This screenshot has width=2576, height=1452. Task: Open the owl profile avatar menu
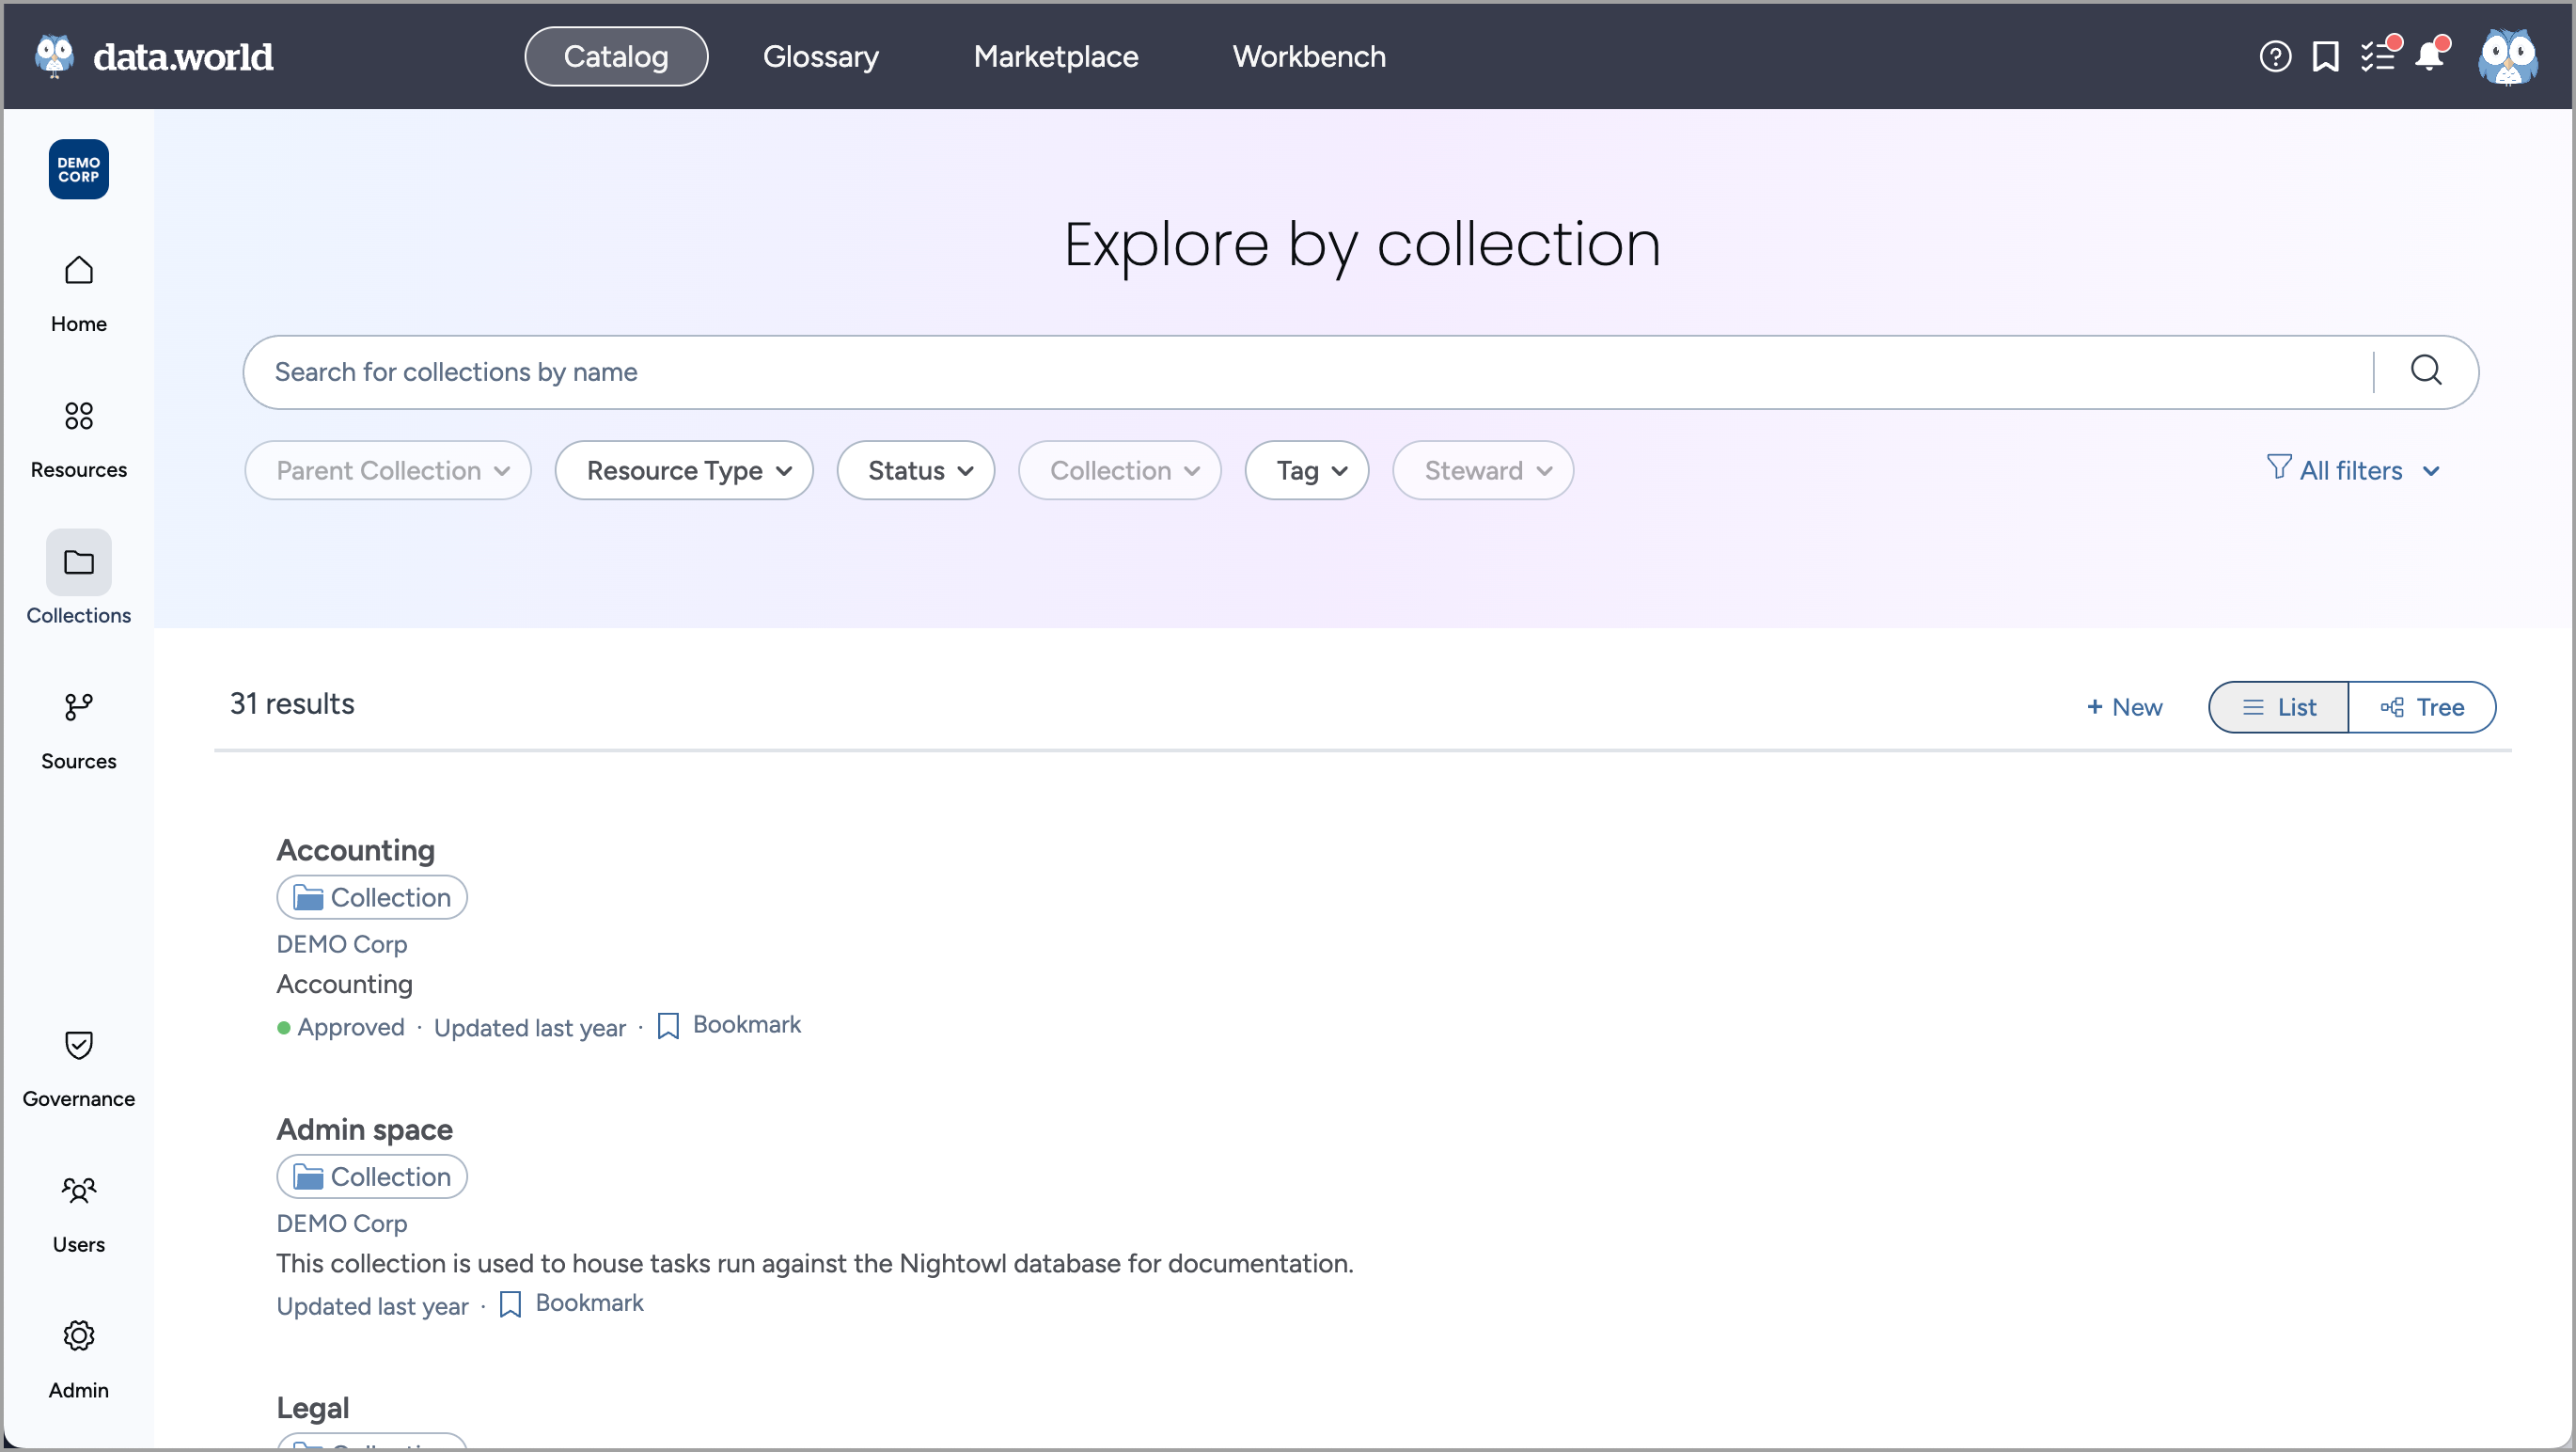click(2507, 56)
